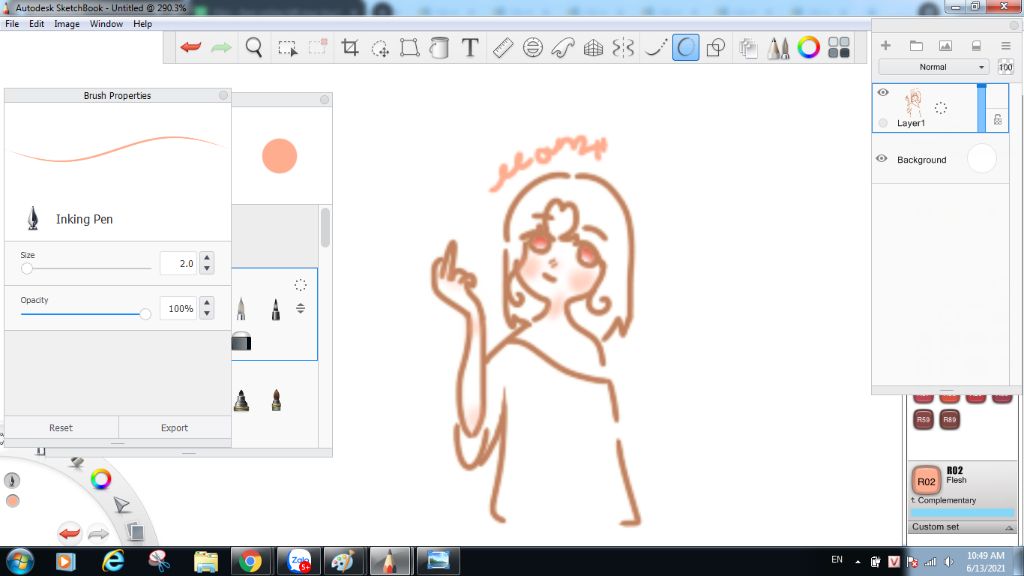Select the Layer1 thumbnail
Screen dimensions: 1024x576
pos(913,103)
